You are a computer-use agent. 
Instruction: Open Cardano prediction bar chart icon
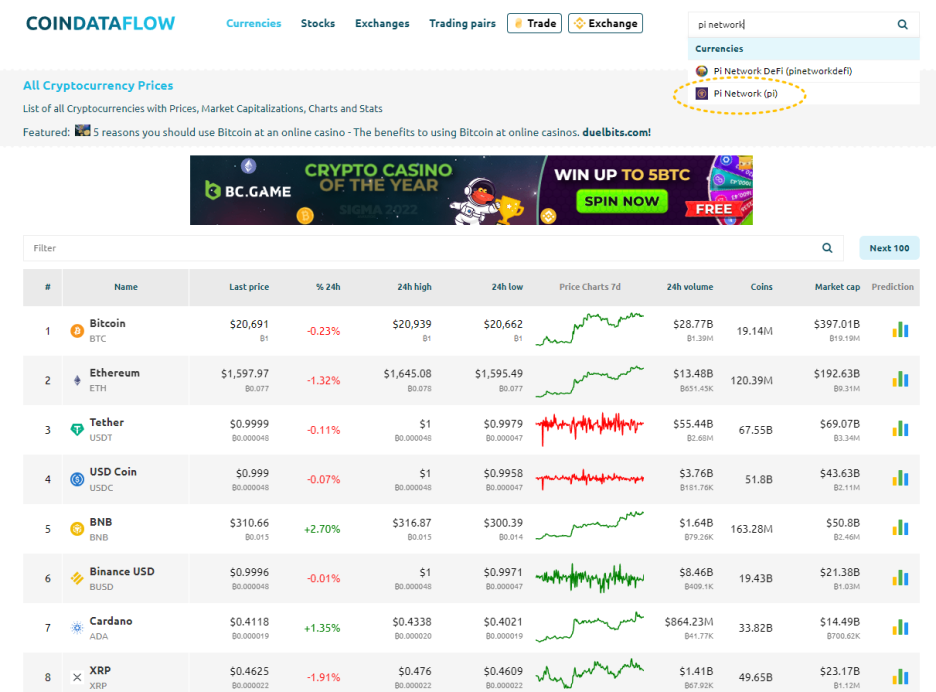900,627
